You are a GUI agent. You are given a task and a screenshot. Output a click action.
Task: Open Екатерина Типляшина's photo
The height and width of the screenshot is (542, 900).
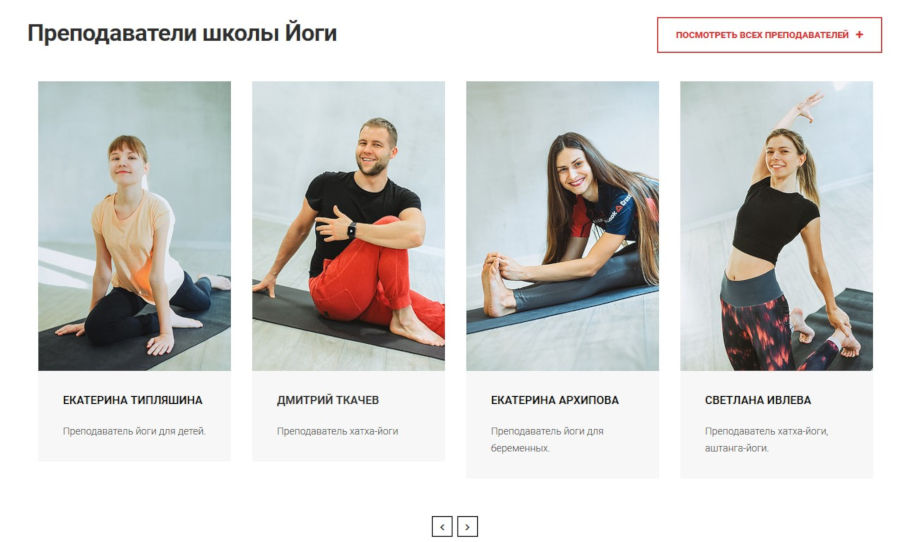click(x=134, y=226)
